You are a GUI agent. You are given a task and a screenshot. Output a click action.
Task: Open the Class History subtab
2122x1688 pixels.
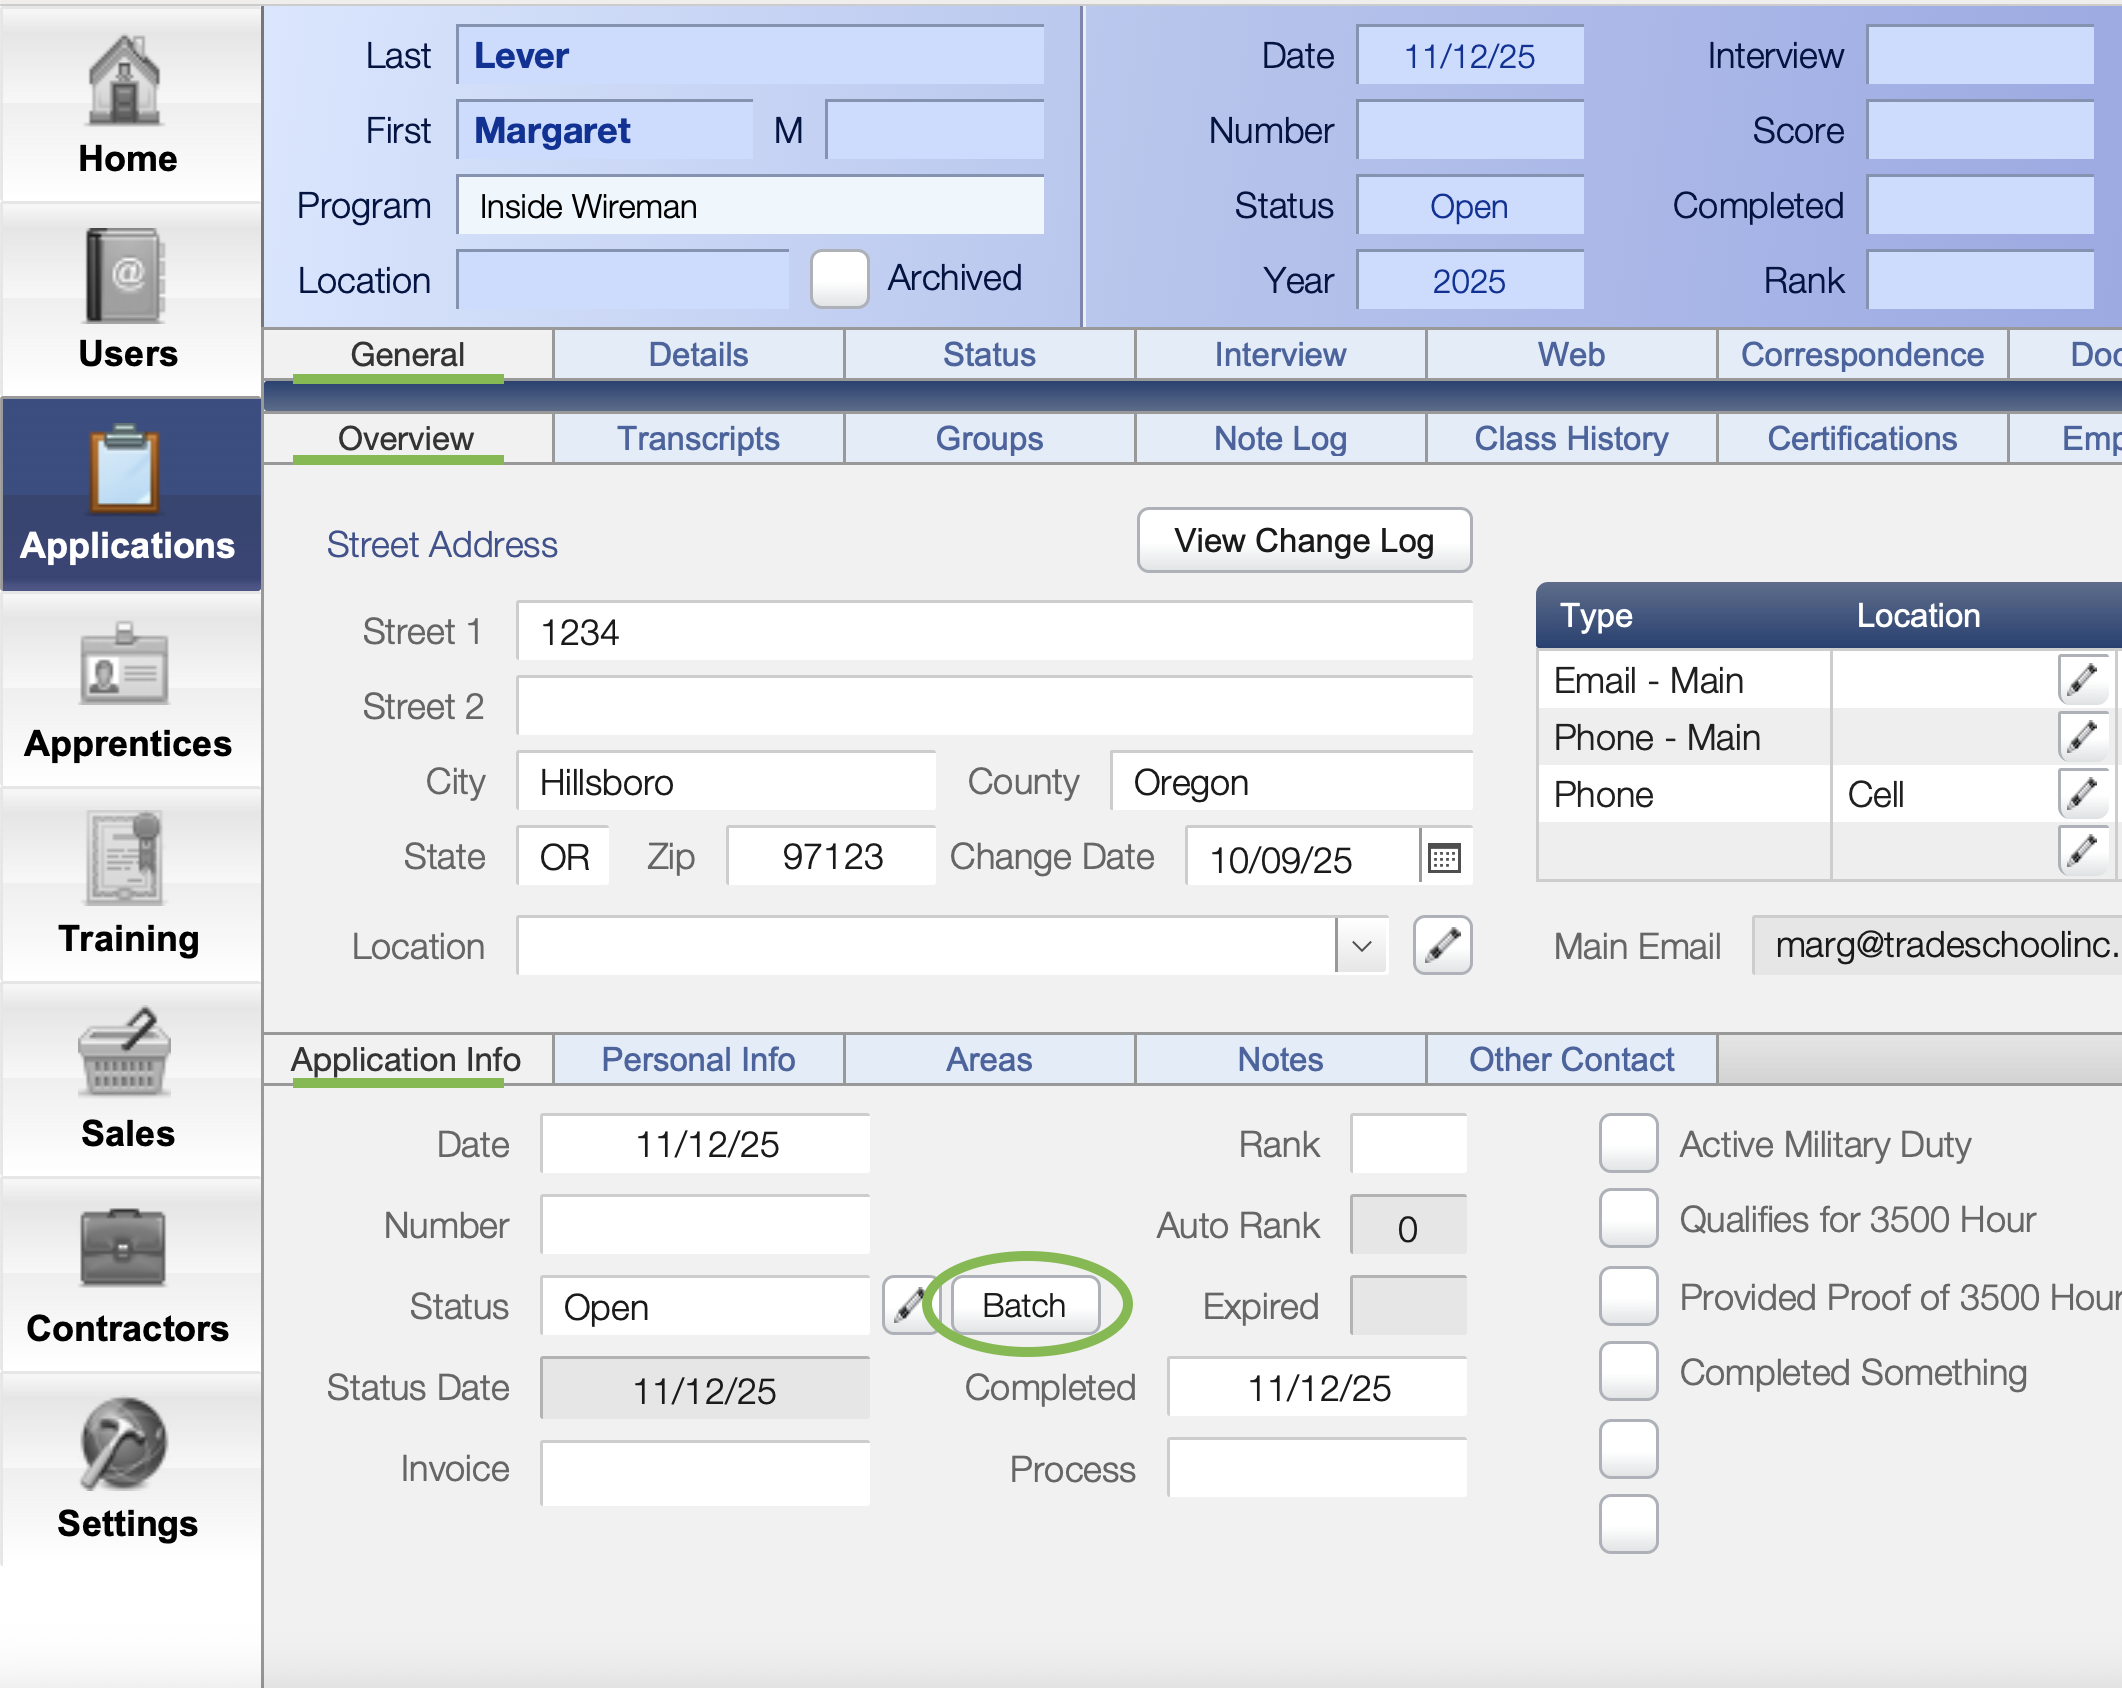1571,439
